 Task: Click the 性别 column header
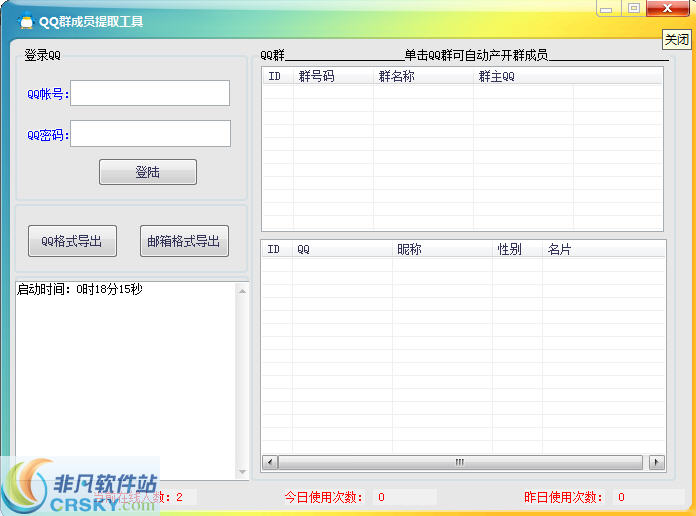517,250
